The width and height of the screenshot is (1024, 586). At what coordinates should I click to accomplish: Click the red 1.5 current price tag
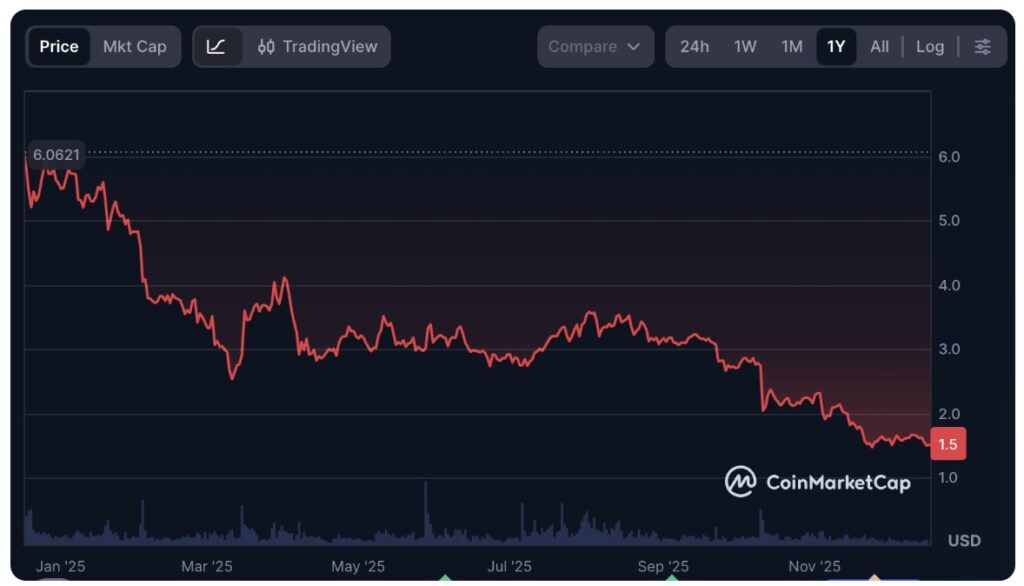pyautogui.click(x=947, y=443)
